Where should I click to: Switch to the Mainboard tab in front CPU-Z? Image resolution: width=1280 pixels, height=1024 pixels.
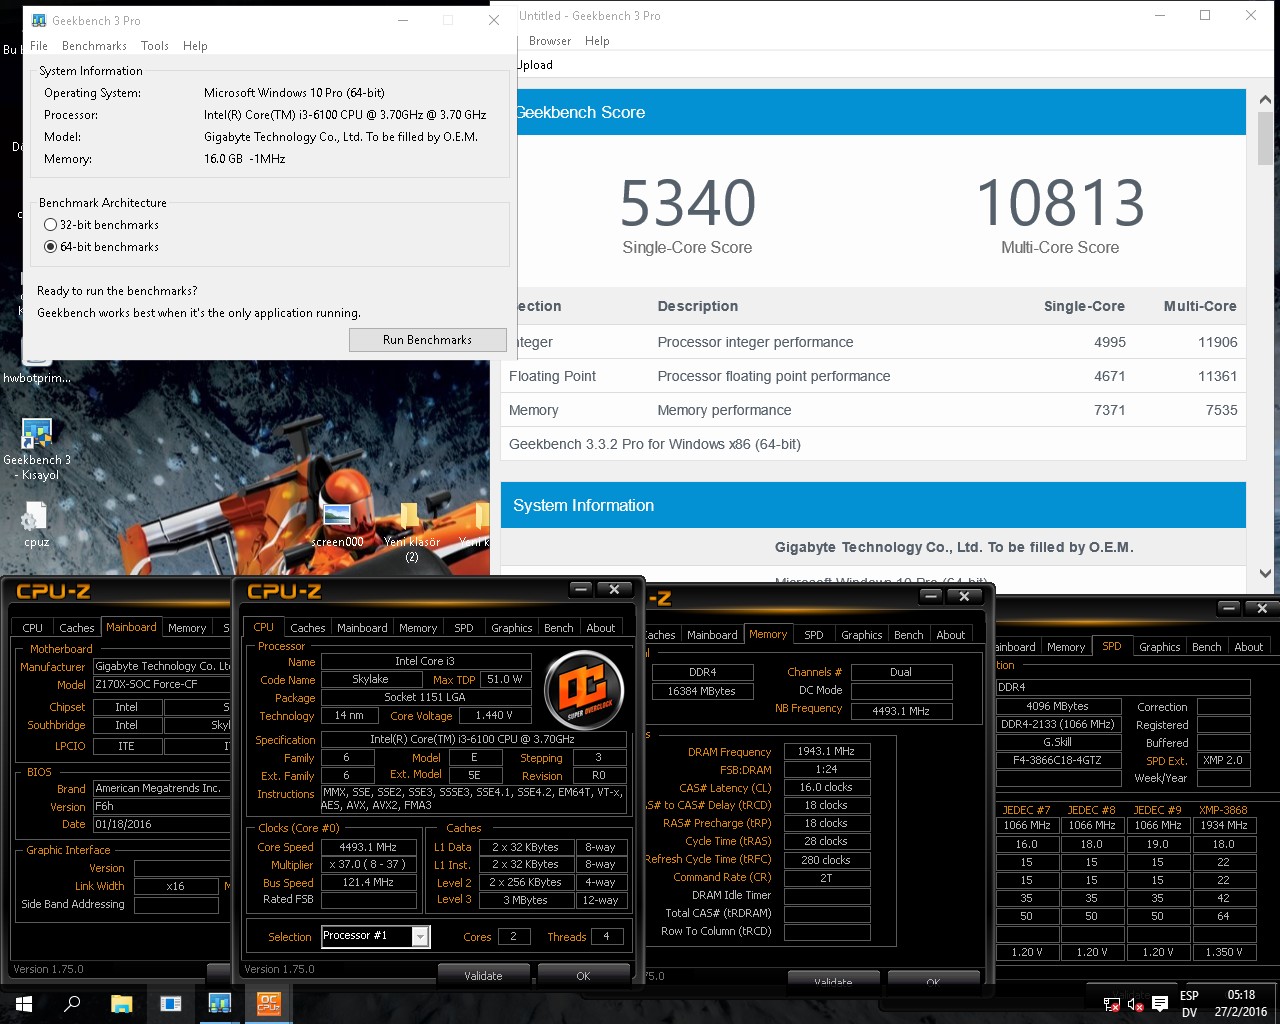(x=362, y=628)
